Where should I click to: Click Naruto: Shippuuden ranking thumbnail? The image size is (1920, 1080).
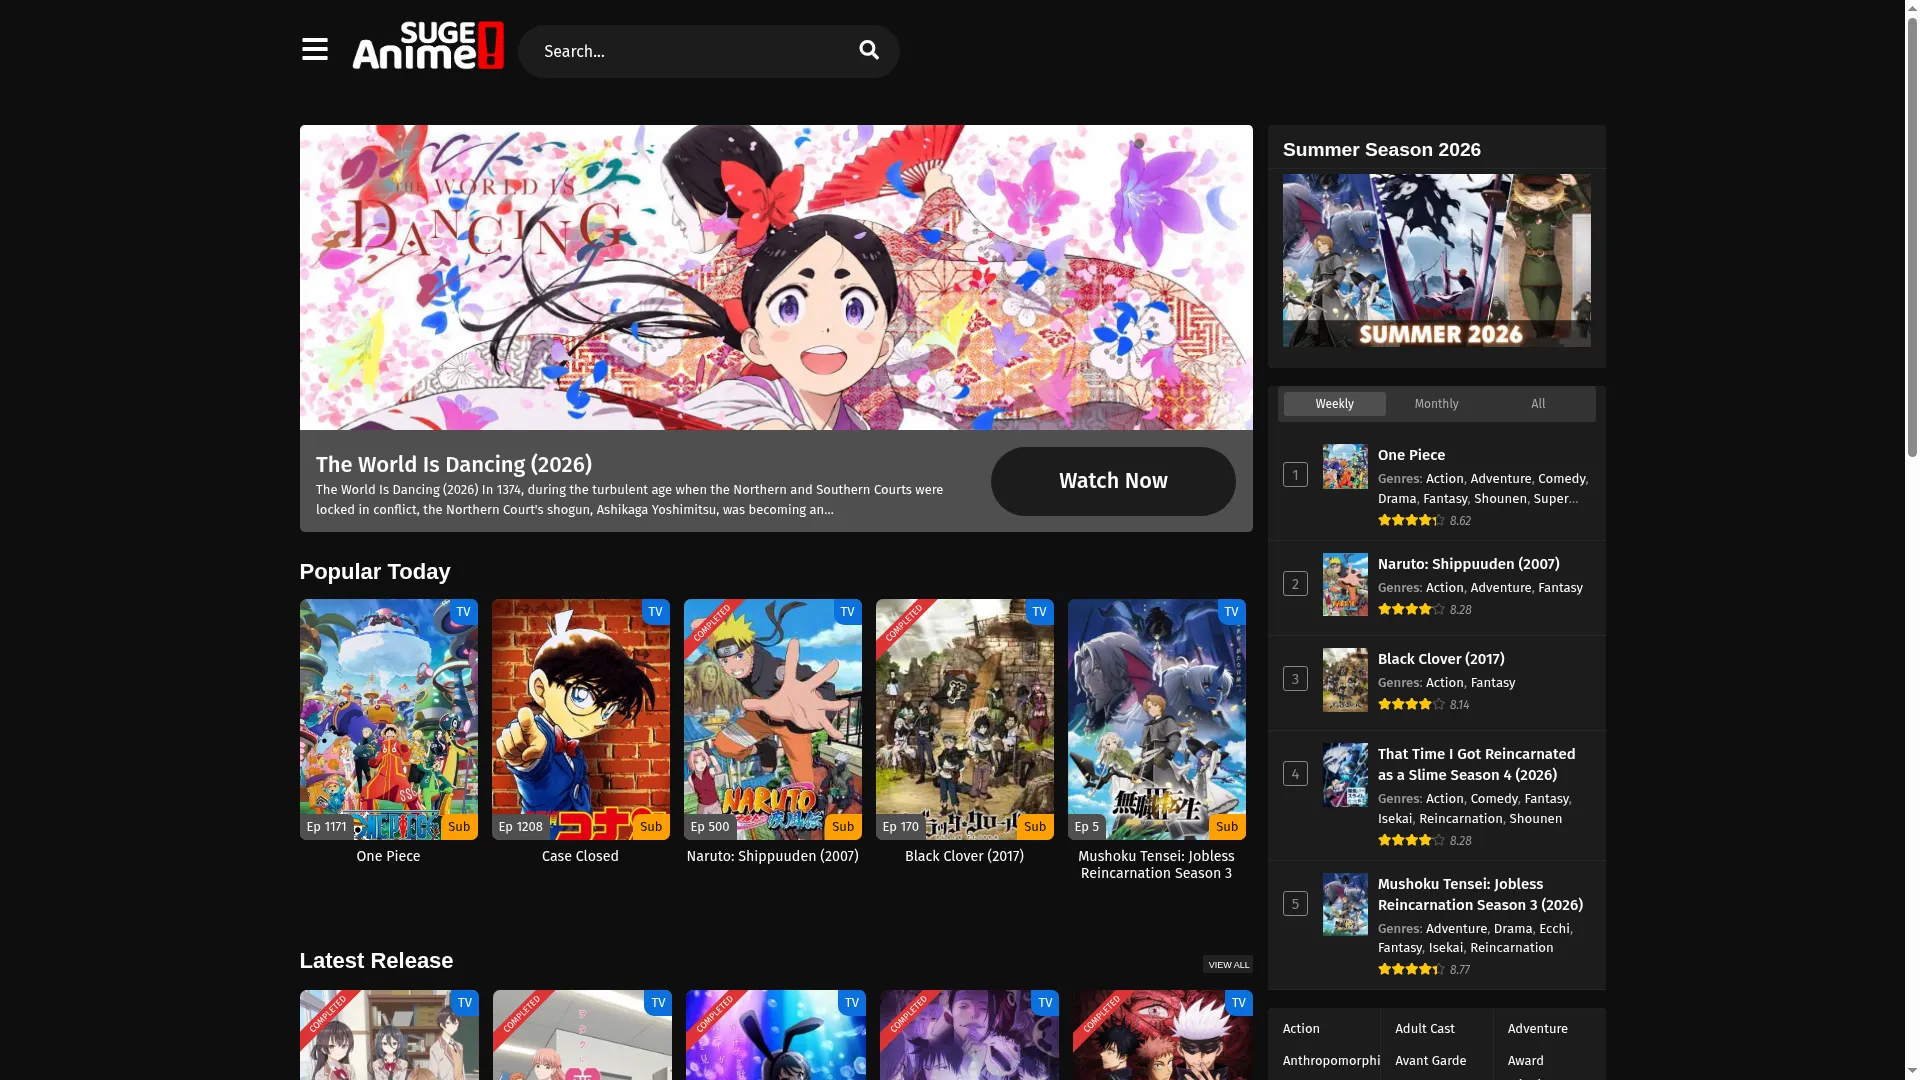1345,584
